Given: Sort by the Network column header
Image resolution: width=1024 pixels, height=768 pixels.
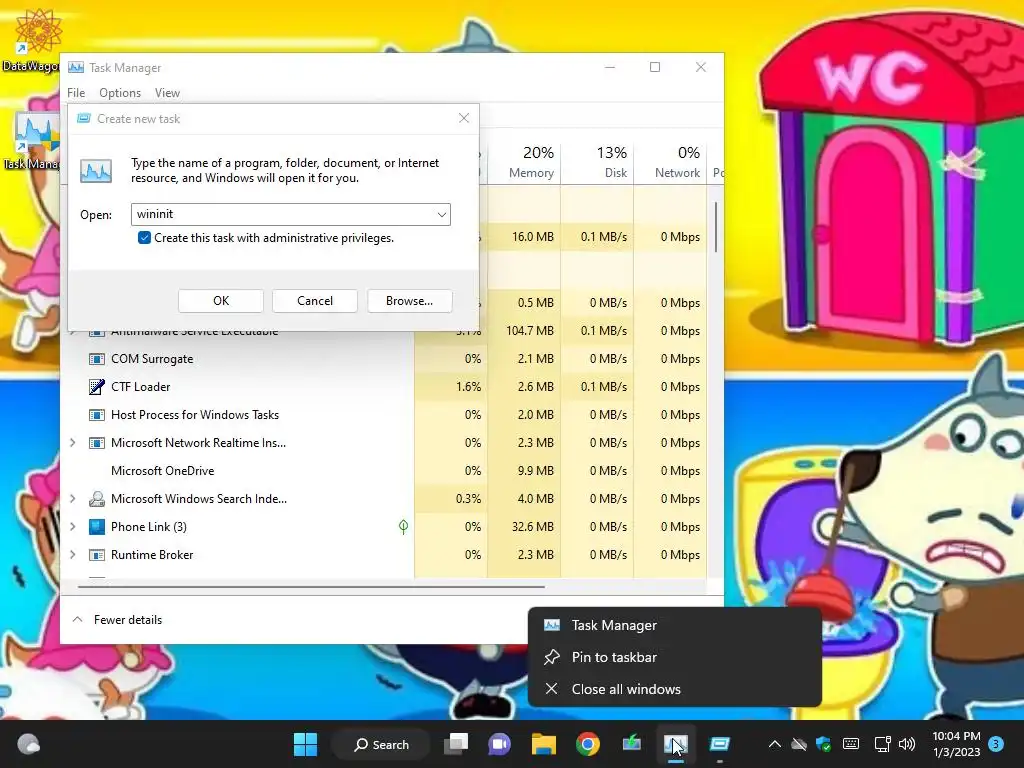Looking at the screenshot, I should pyautogui.click(x=671, y=161).
